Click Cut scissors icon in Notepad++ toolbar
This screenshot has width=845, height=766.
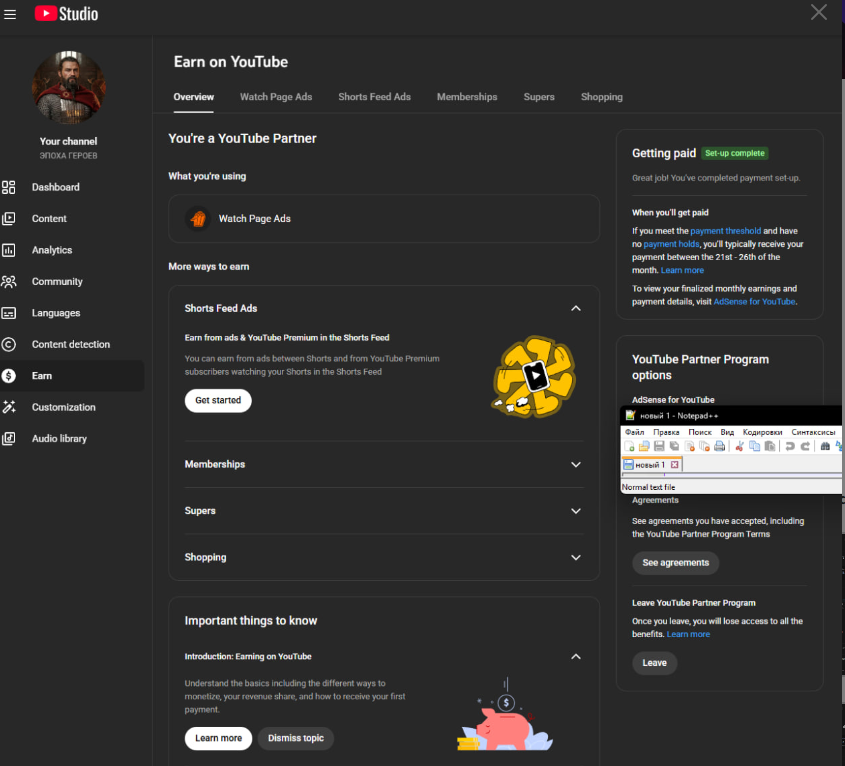739,446
